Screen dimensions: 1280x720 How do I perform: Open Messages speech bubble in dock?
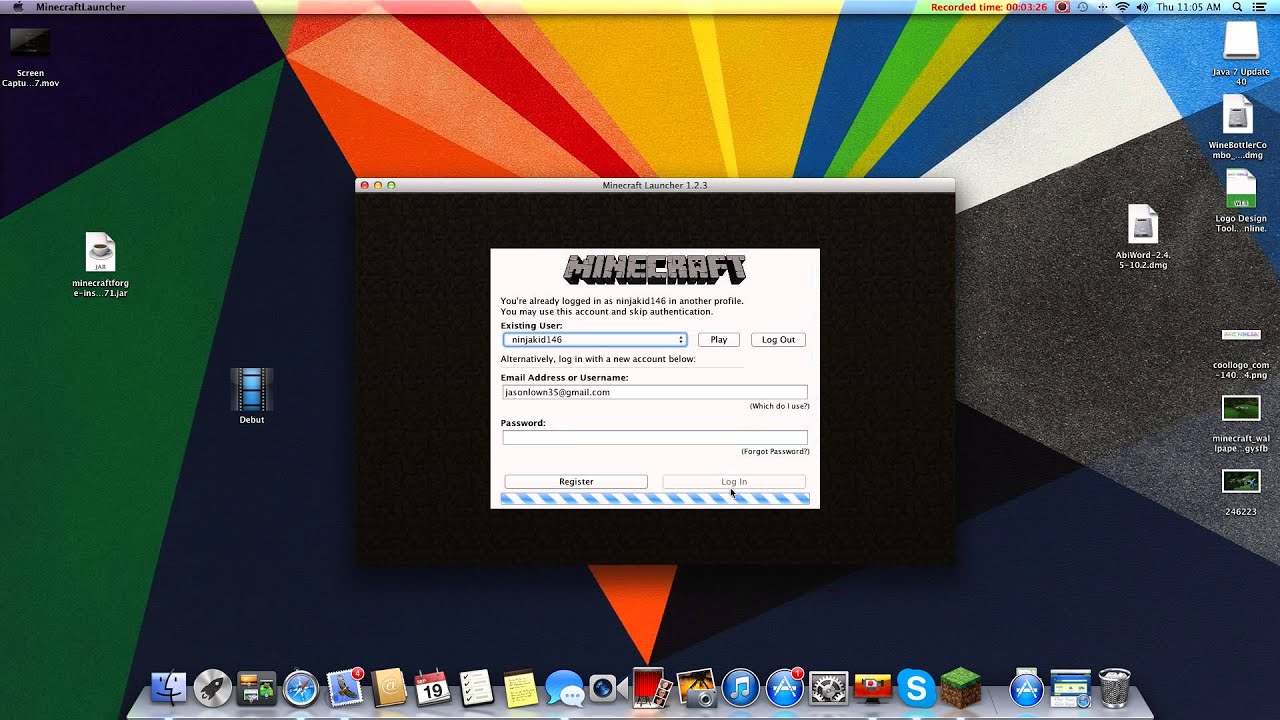564,689
